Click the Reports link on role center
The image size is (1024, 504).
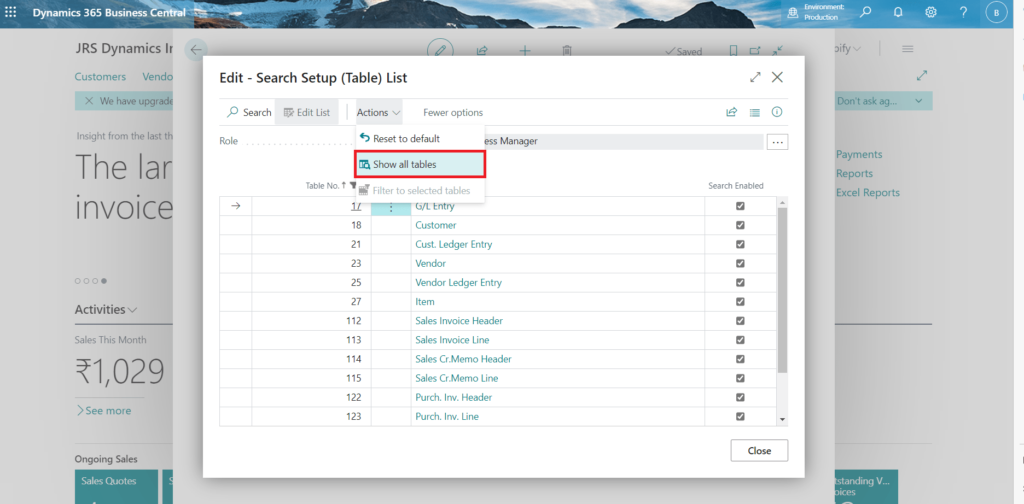(854, 174)
